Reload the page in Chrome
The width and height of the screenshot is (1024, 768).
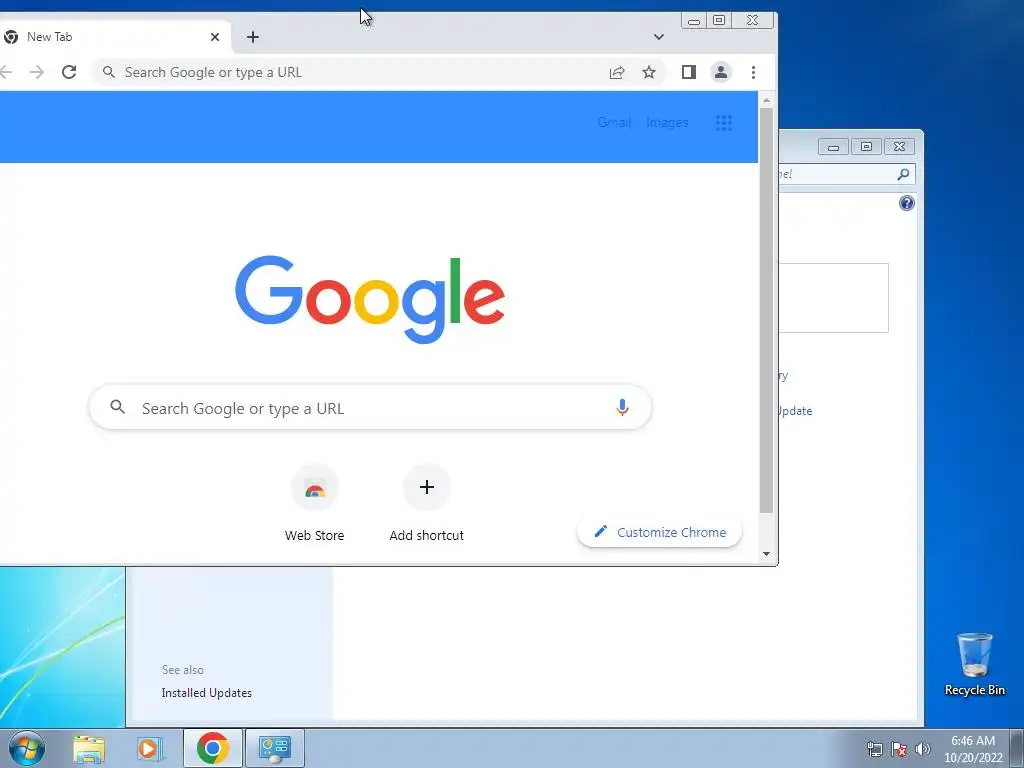pyautogui.click(x=69, y=72)
